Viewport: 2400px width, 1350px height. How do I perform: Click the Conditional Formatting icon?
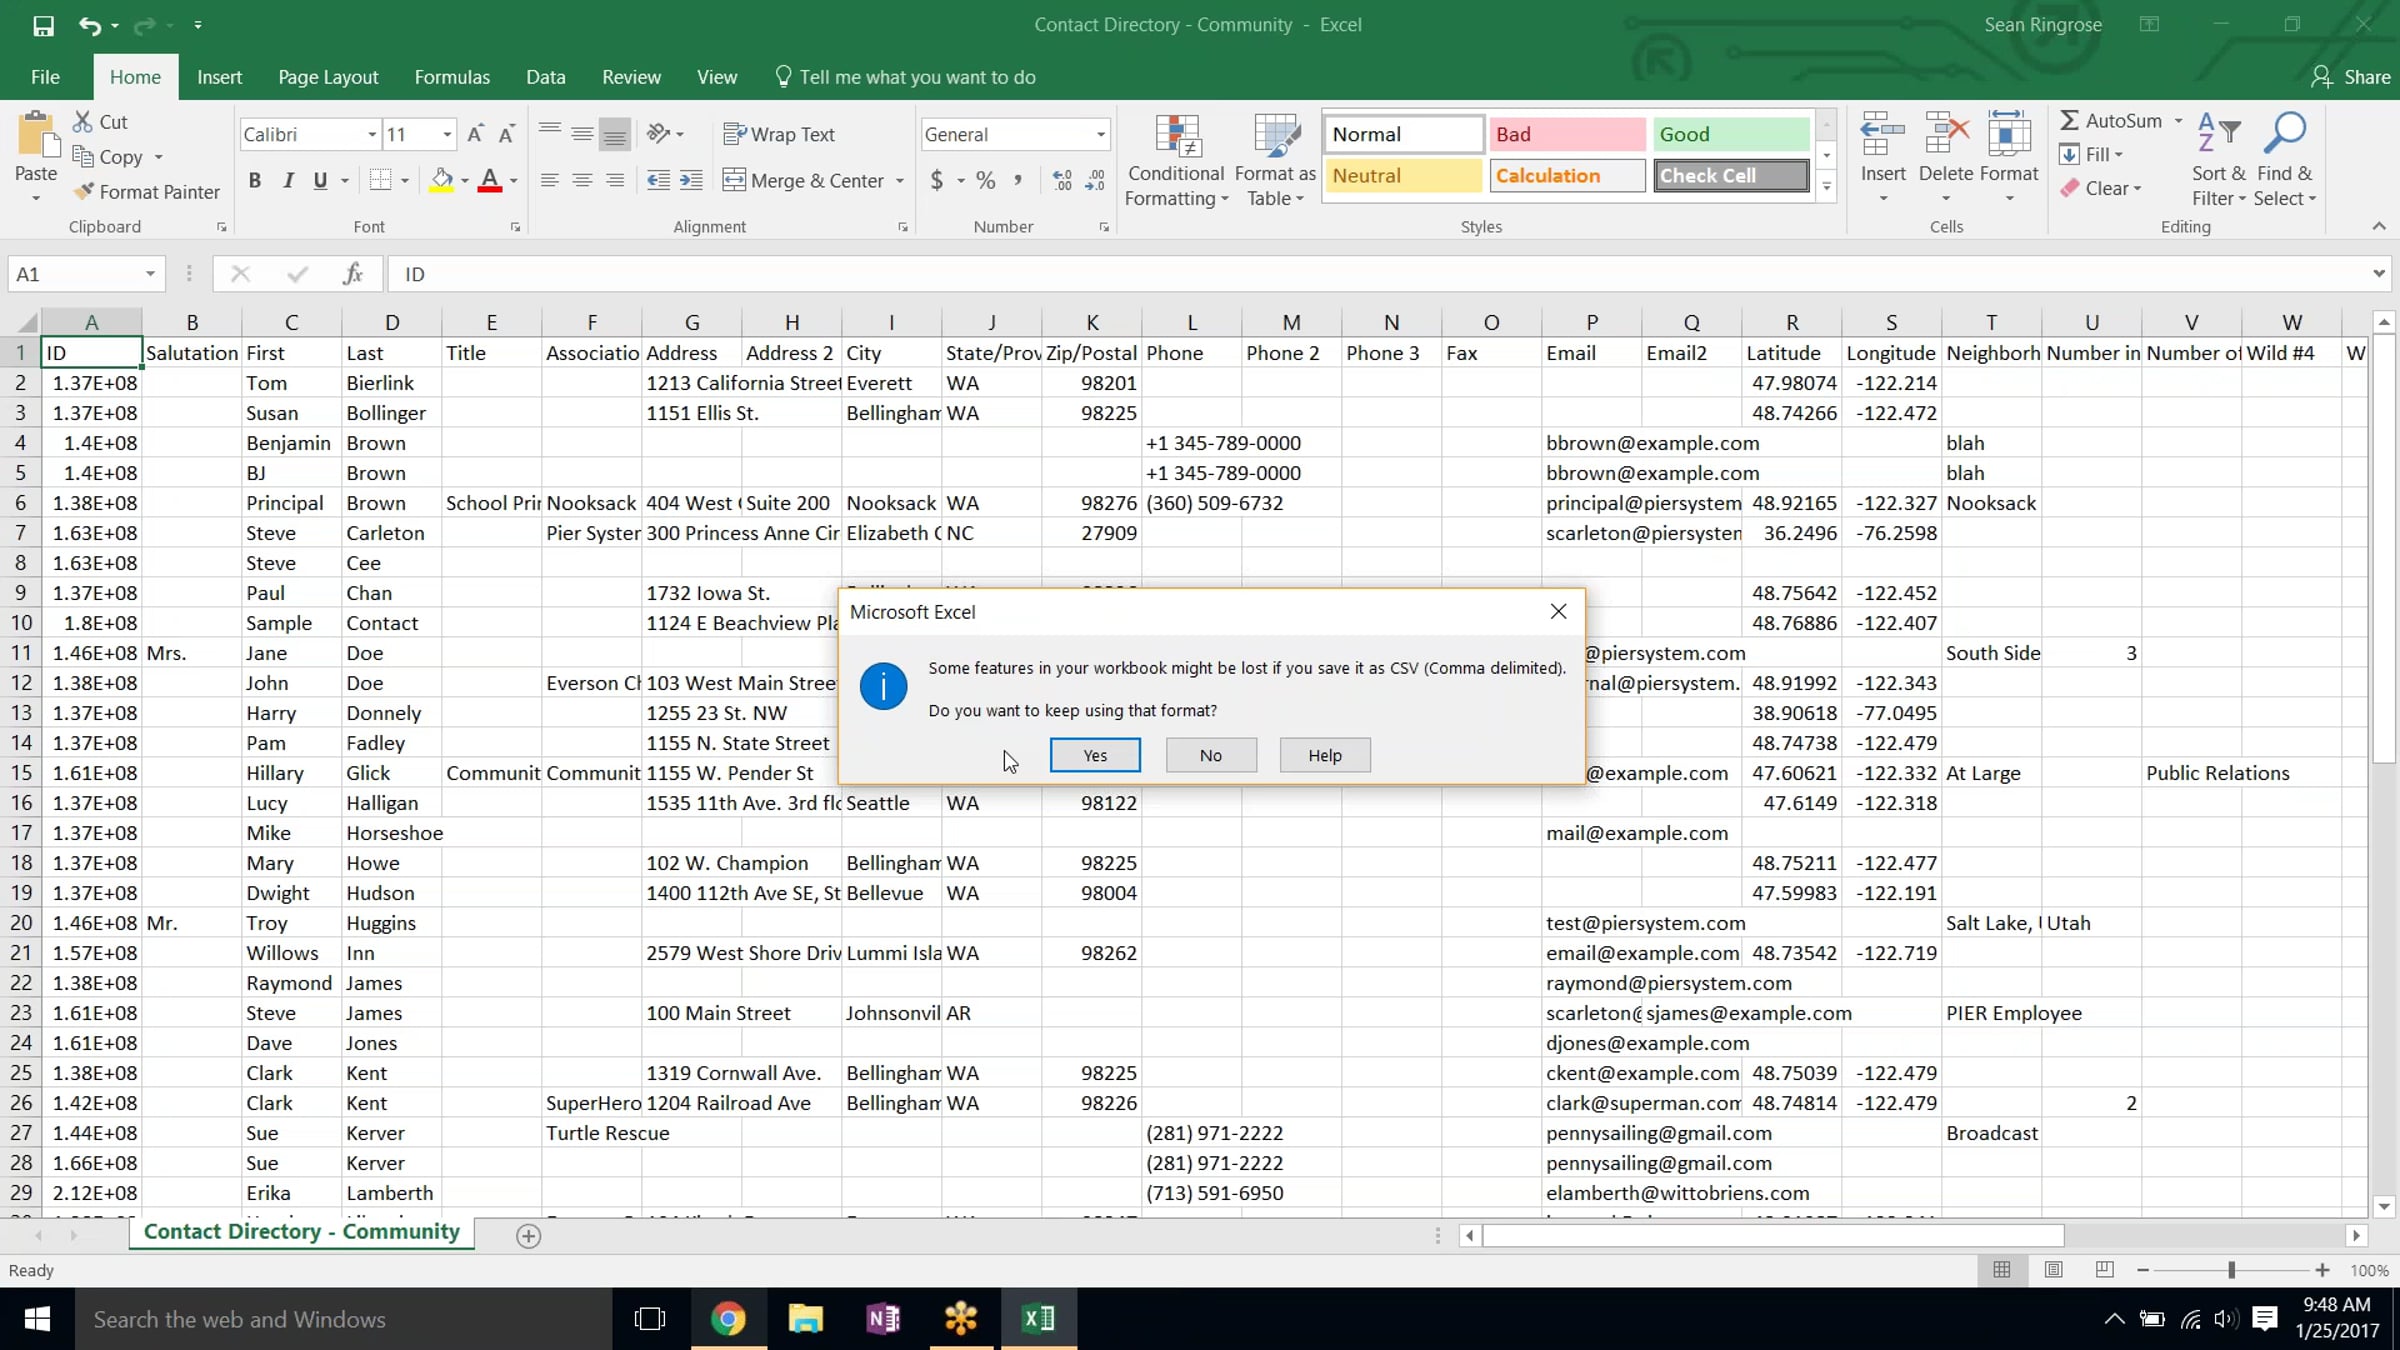point(1176,136)
